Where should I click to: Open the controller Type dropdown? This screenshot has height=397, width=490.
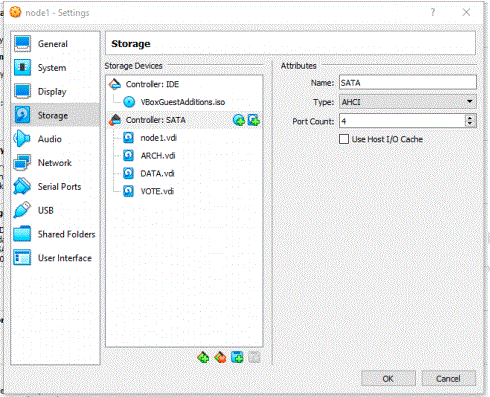(408, 102)
